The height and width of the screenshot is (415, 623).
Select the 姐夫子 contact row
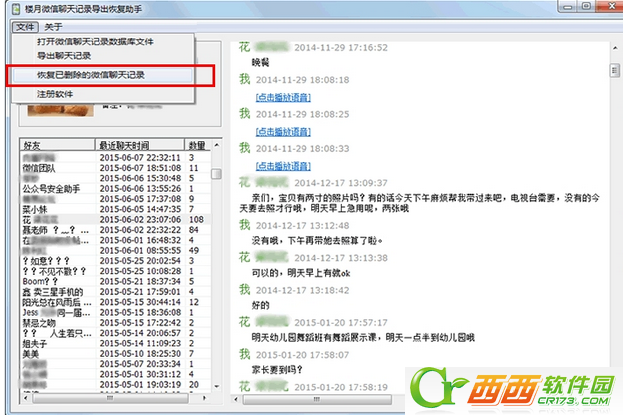click(x=115, y=343)
